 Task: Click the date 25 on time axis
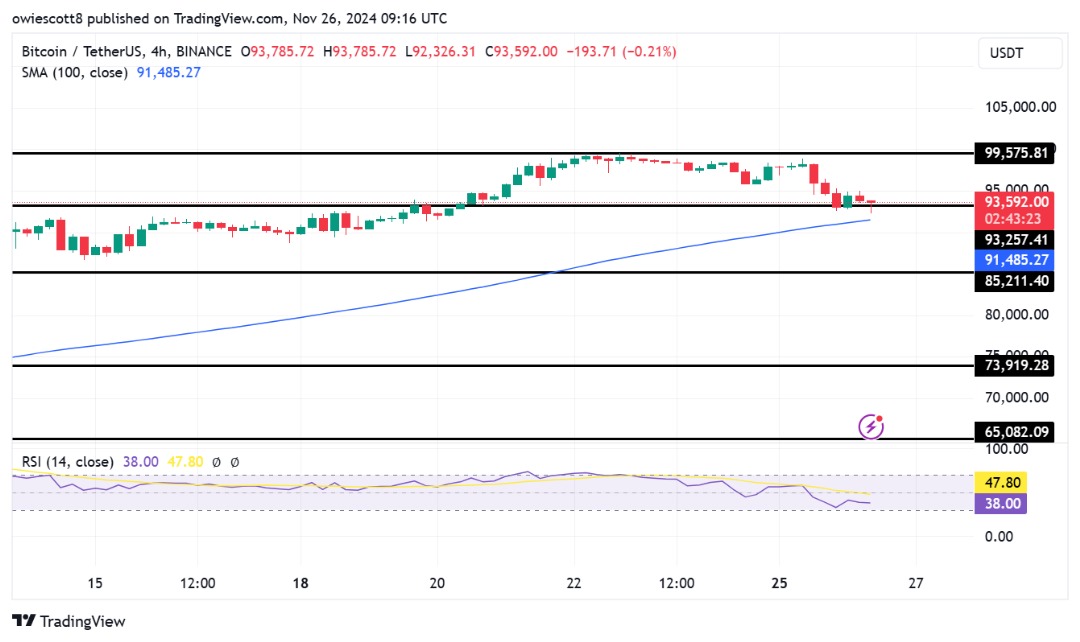[780, 583]
